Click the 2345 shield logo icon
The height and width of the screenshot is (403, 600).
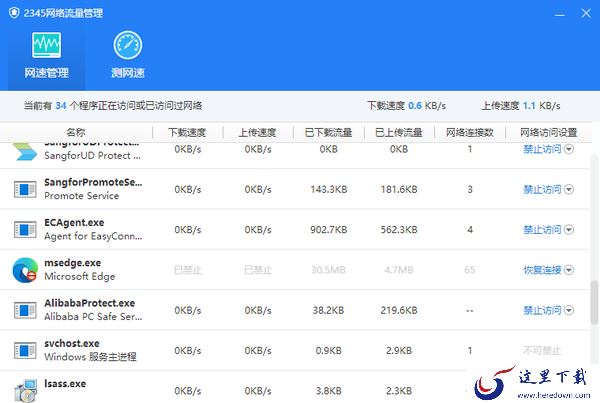[14, 13]
